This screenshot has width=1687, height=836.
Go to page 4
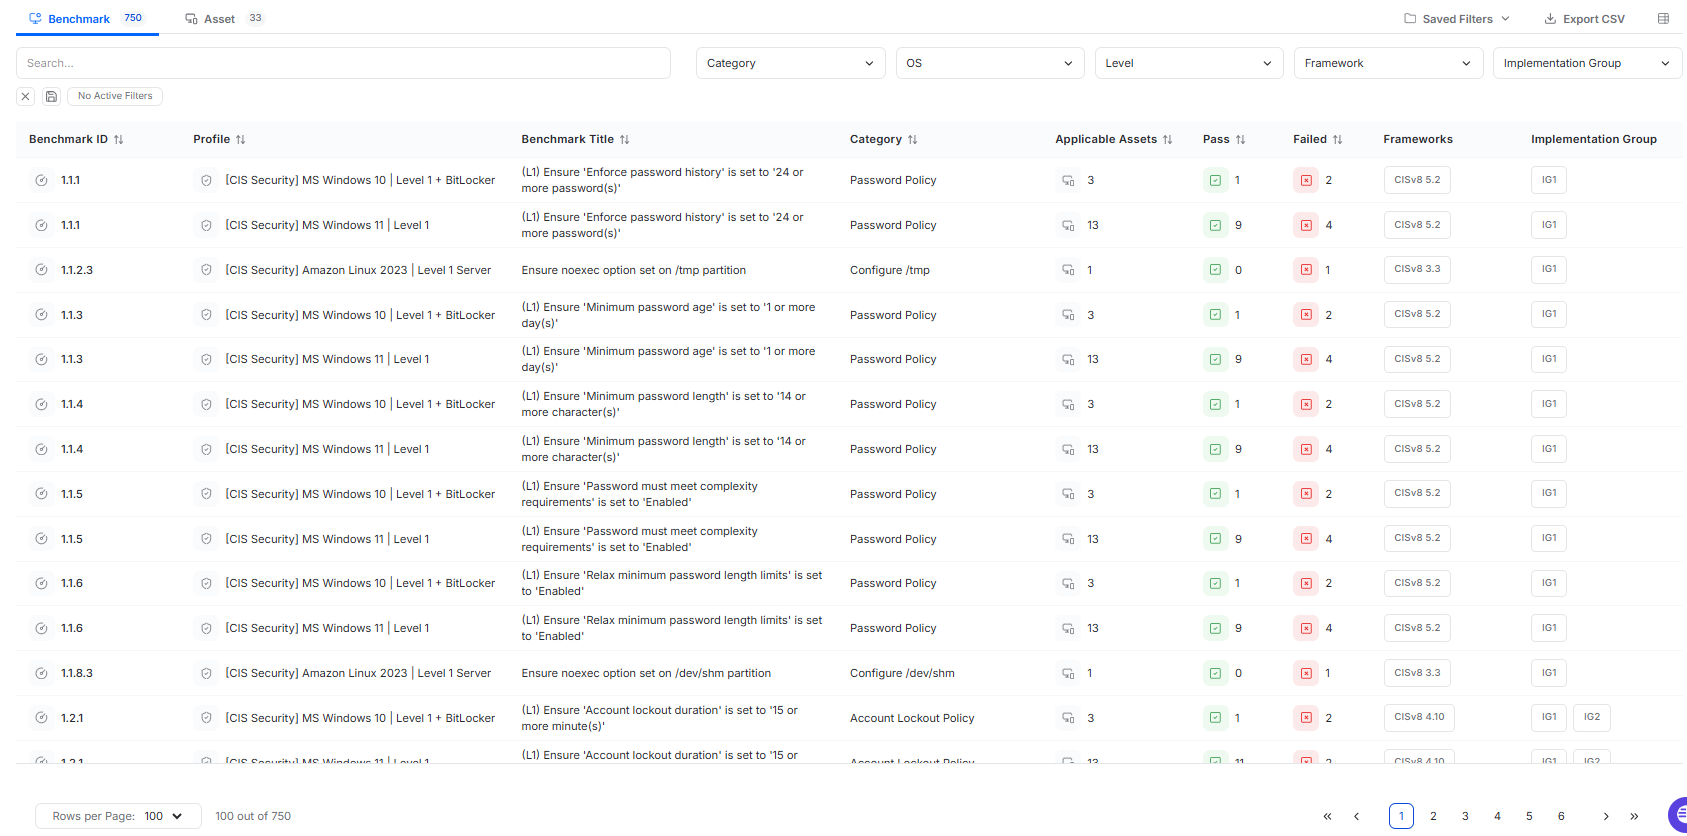click(x=1497, y=816)
